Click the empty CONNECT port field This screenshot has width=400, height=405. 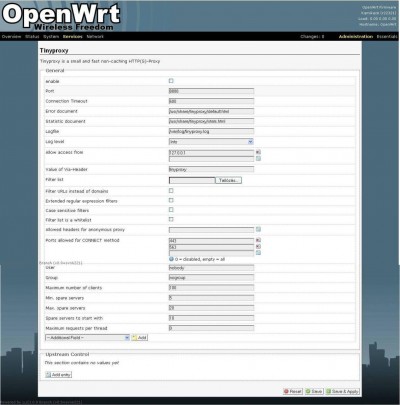[x=211, y=253]
